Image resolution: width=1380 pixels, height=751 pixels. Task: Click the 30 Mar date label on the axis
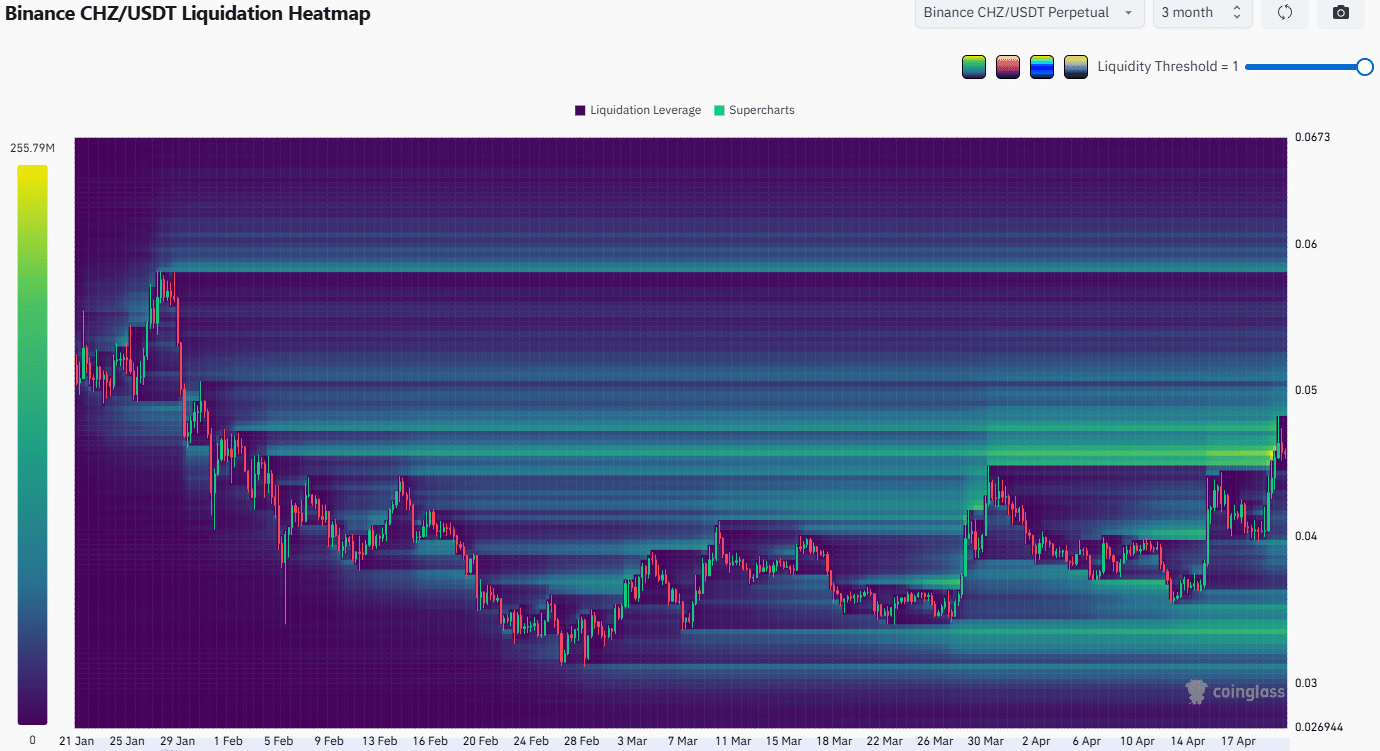click(987, 741)
